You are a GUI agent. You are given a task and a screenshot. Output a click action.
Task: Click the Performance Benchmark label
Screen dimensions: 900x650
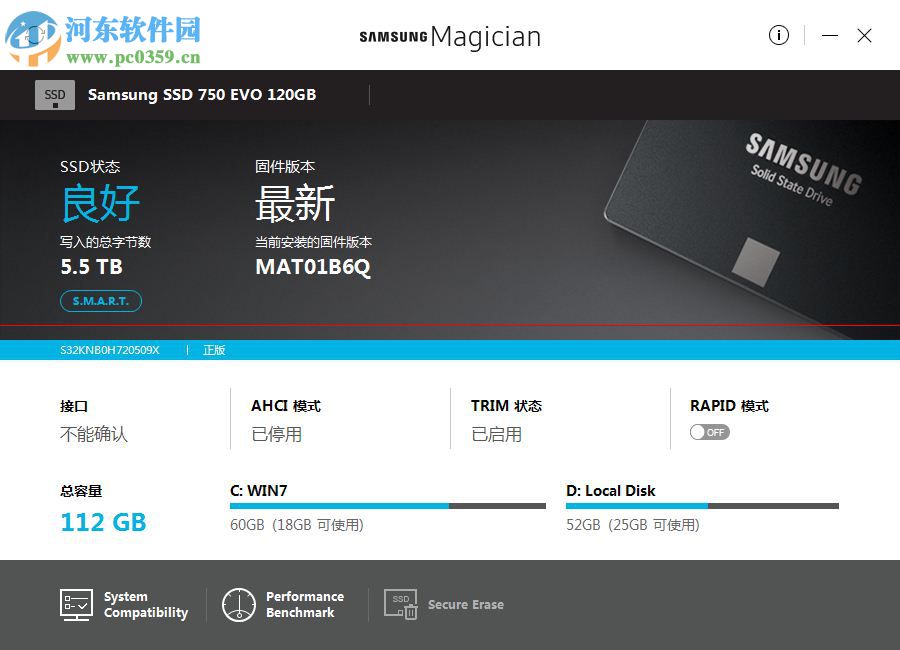coord(305,605)
